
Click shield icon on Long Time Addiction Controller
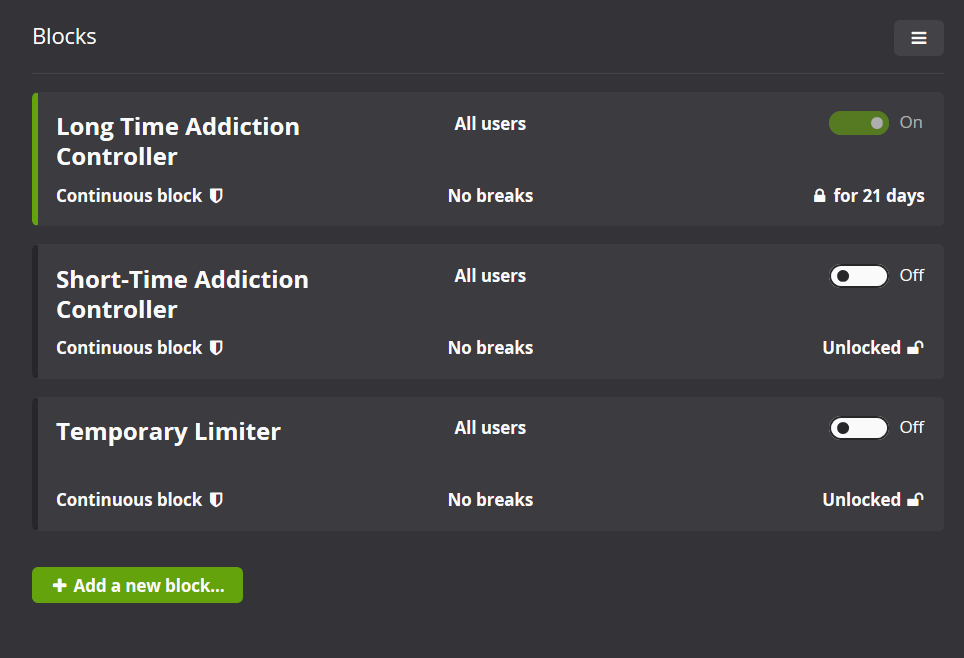[x=216, y=196]
